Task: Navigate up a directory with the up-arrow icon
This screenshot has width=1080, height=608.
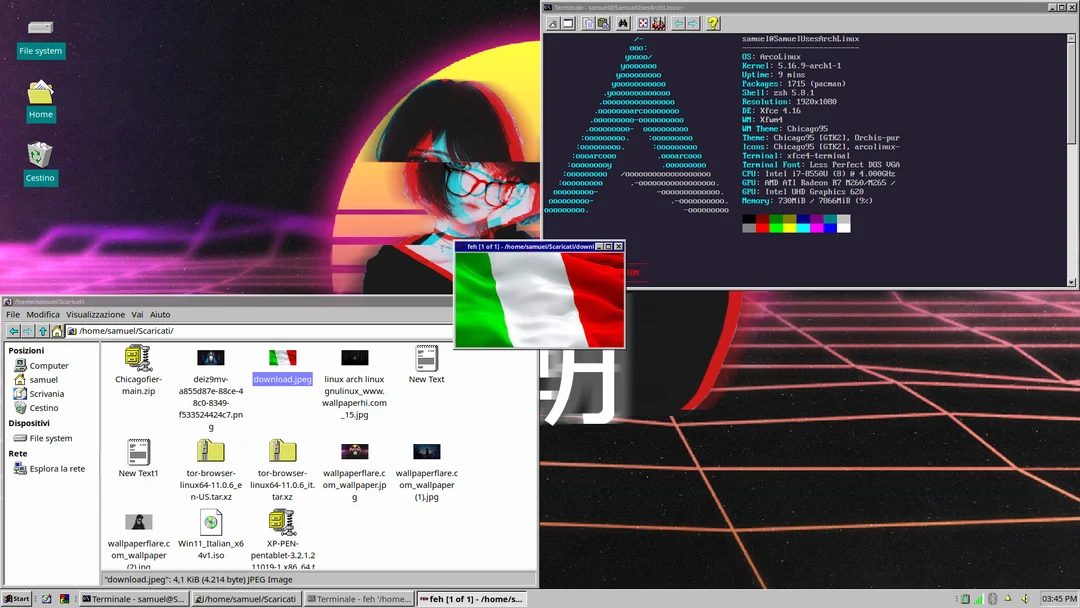Action: pos(42,330)
